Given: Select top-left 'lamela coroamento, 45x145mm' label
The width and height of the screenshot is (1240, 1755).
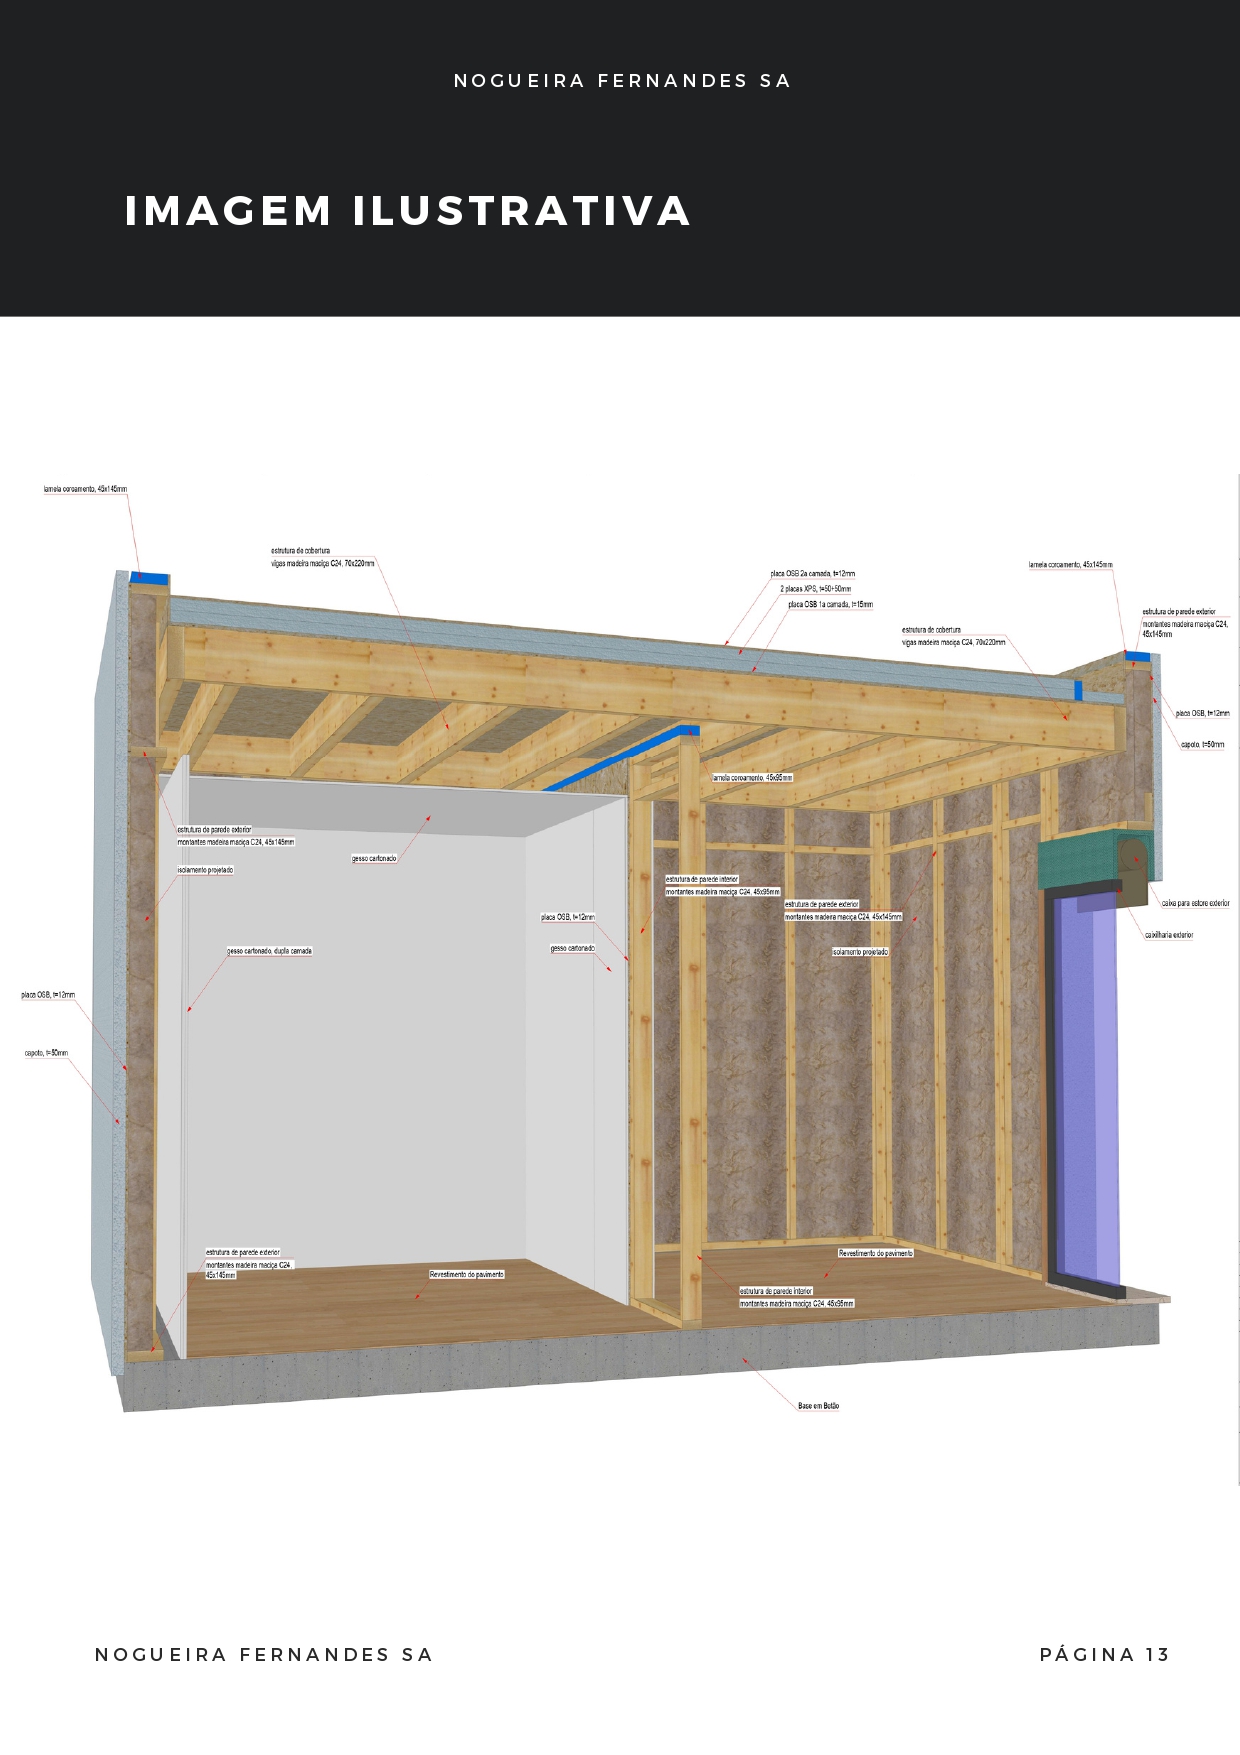Looking at the screenshot, I should point(85,489).
